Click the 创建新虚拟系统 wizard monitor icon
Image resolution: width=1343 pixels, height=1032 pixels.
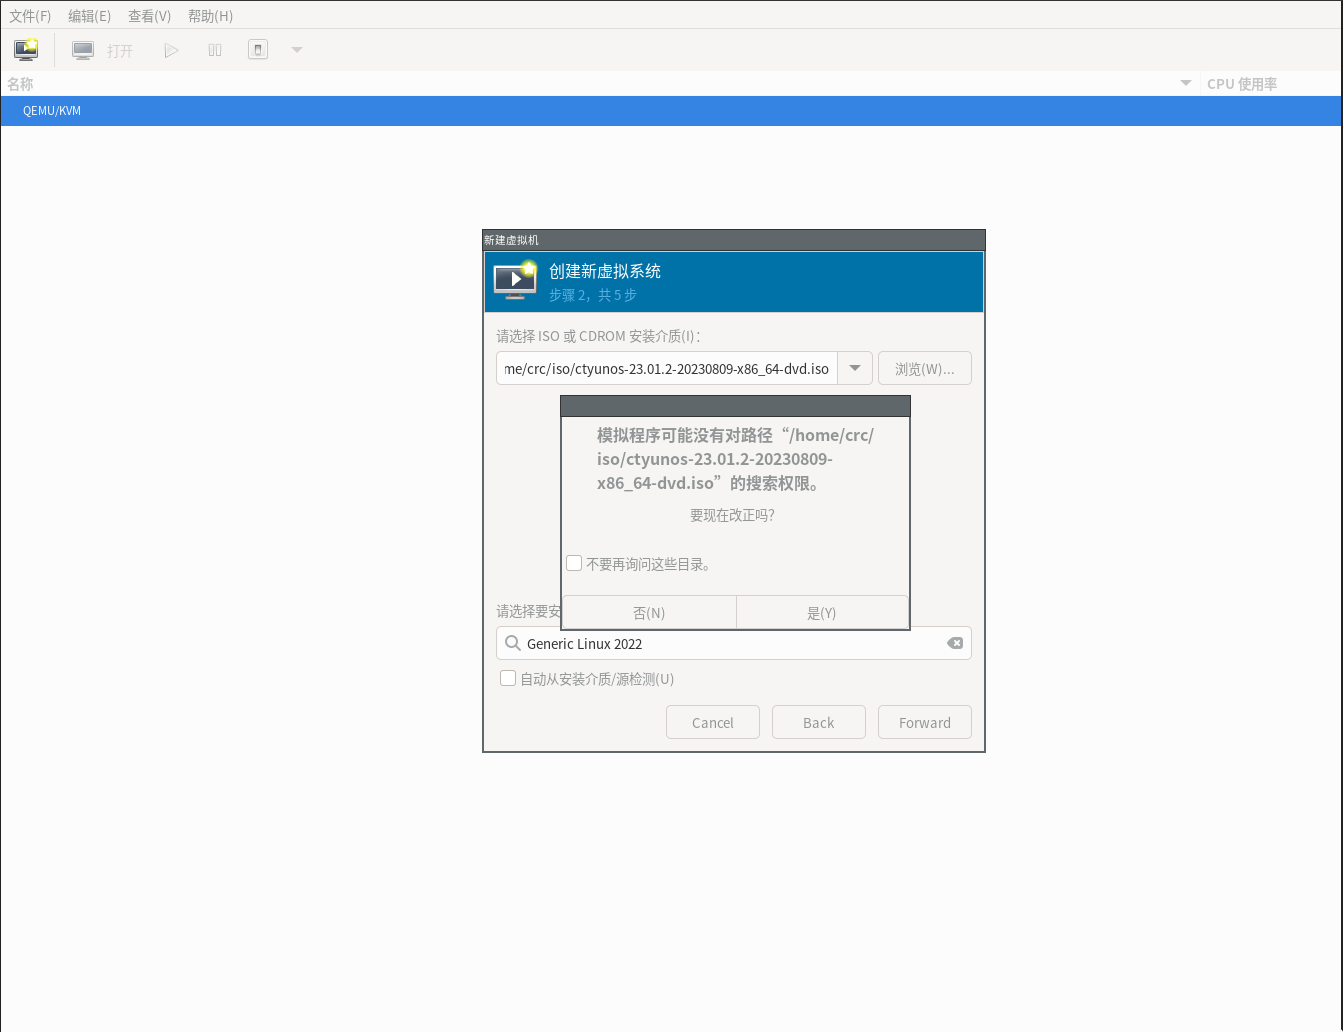coord(515,281)
